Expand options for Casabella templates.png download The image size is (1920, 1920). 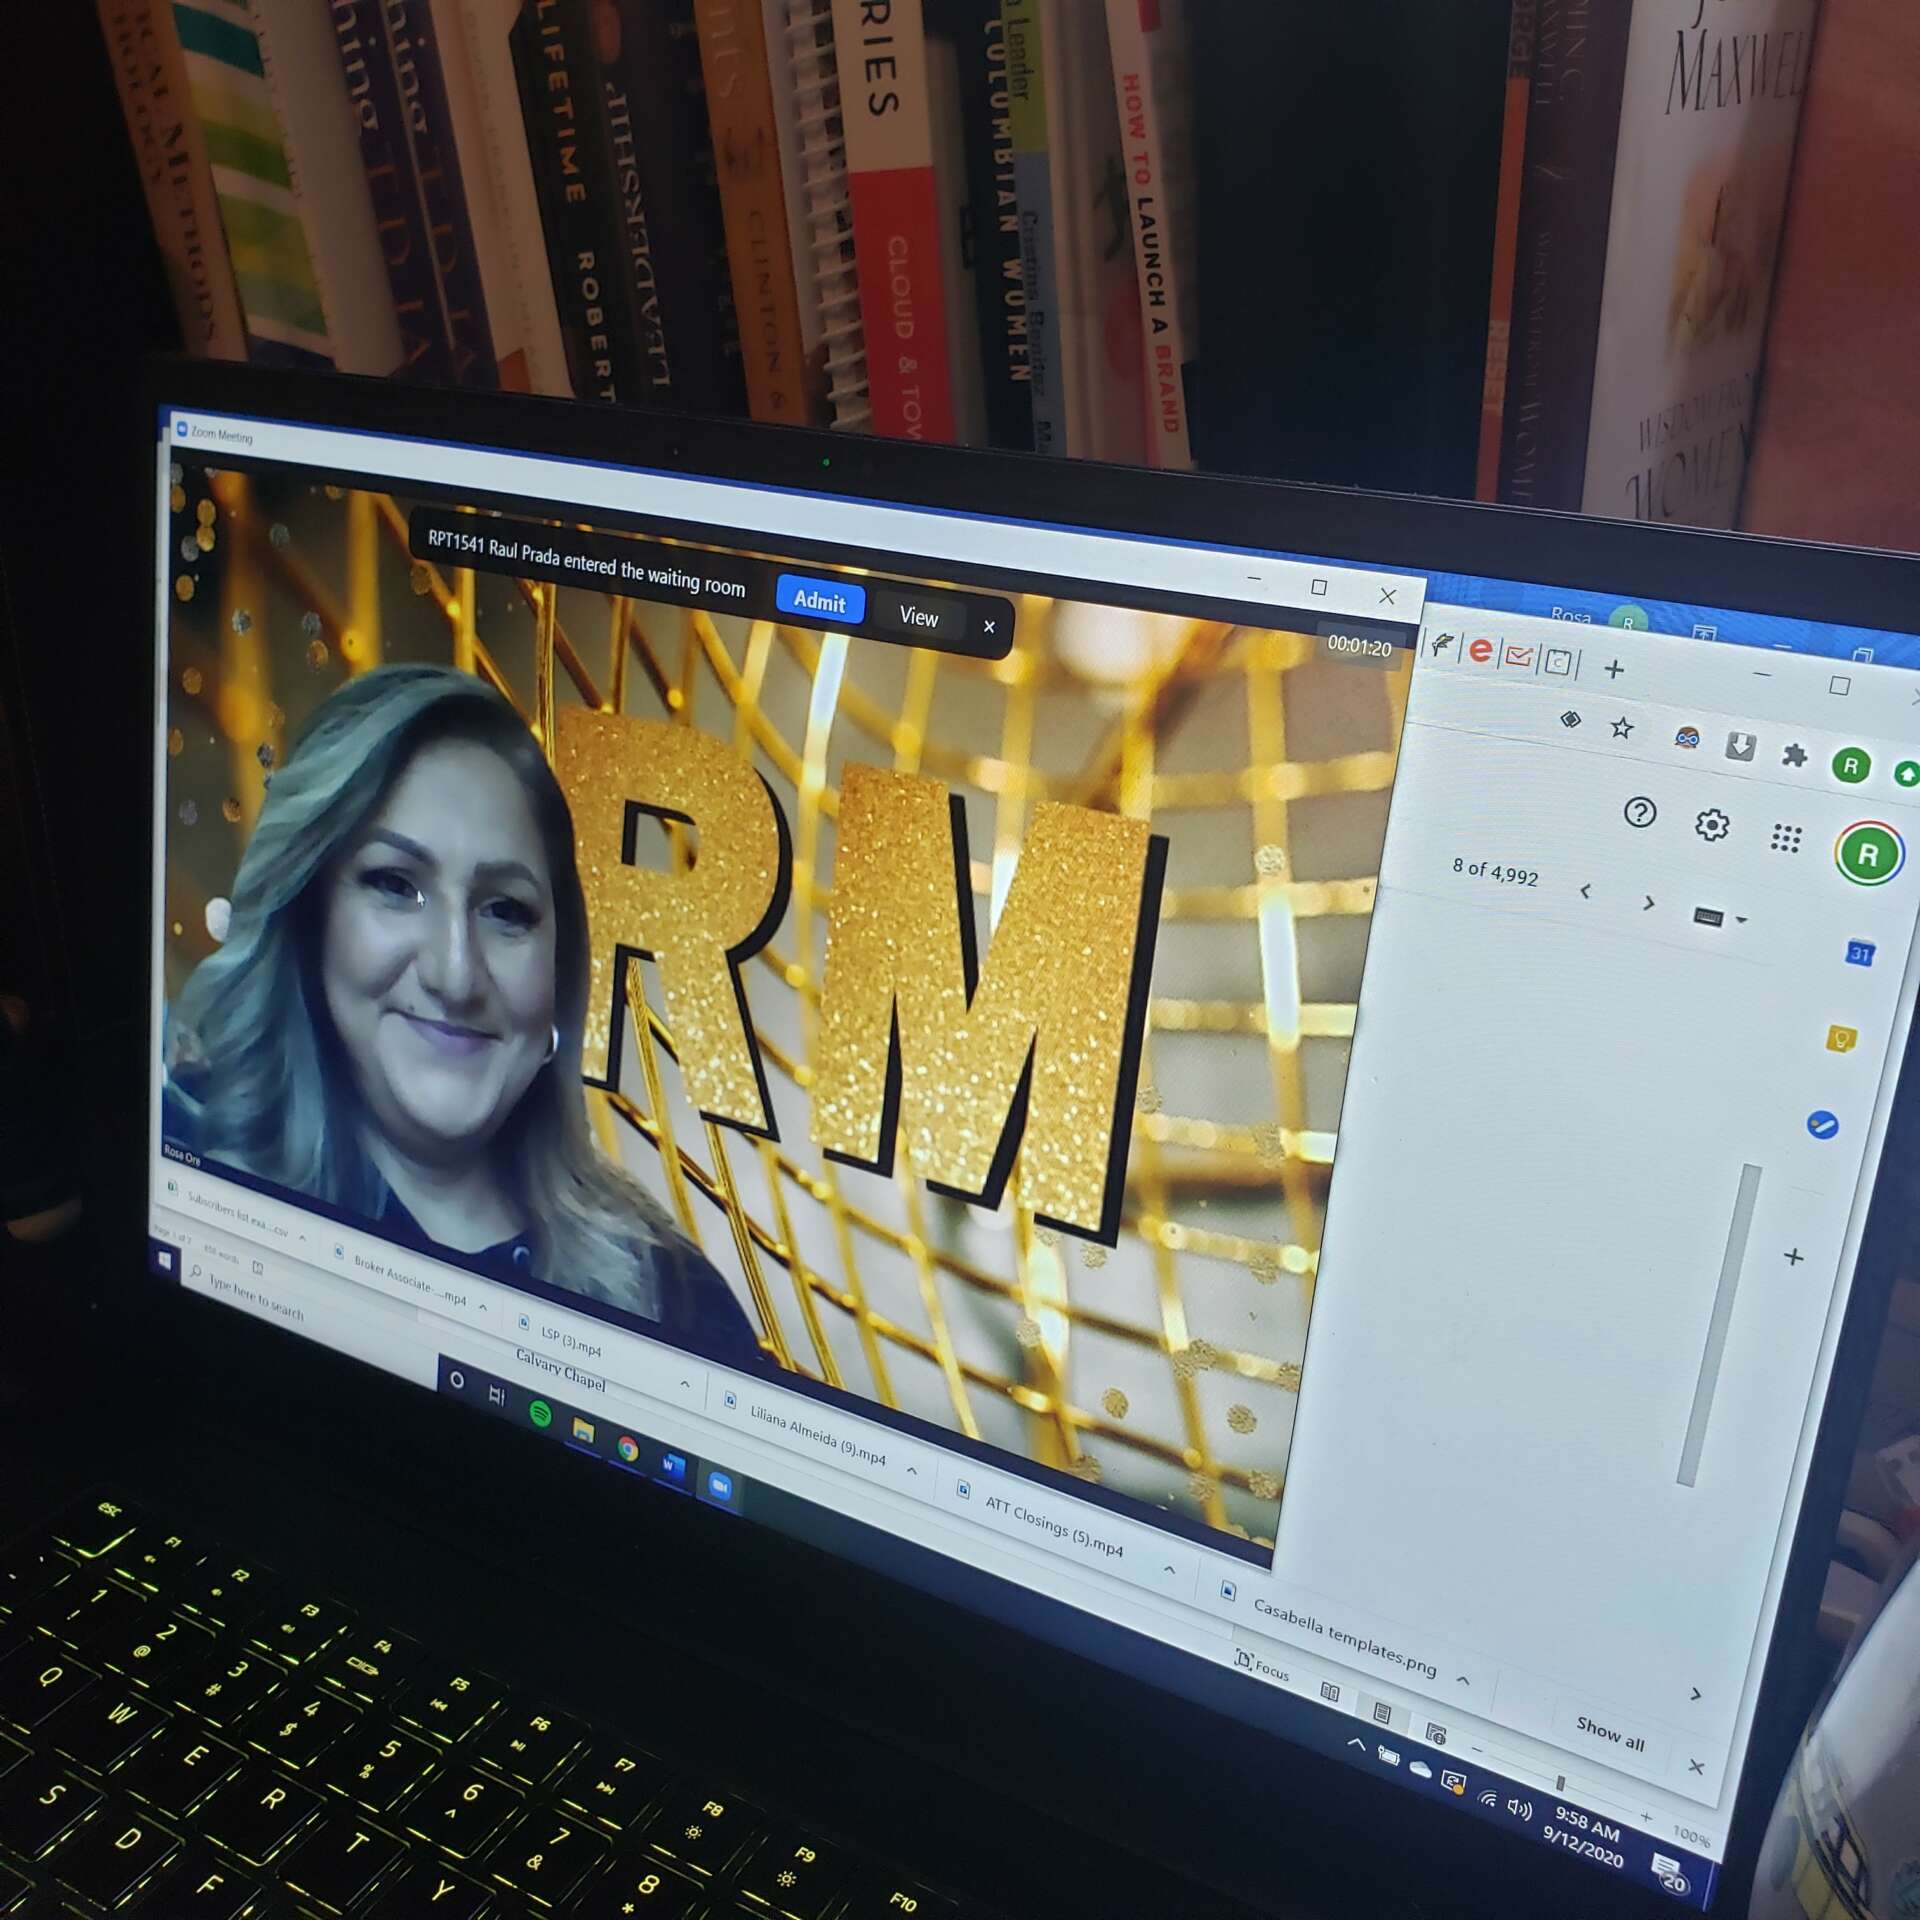pyautogui.click(x=1463, y=1680)
